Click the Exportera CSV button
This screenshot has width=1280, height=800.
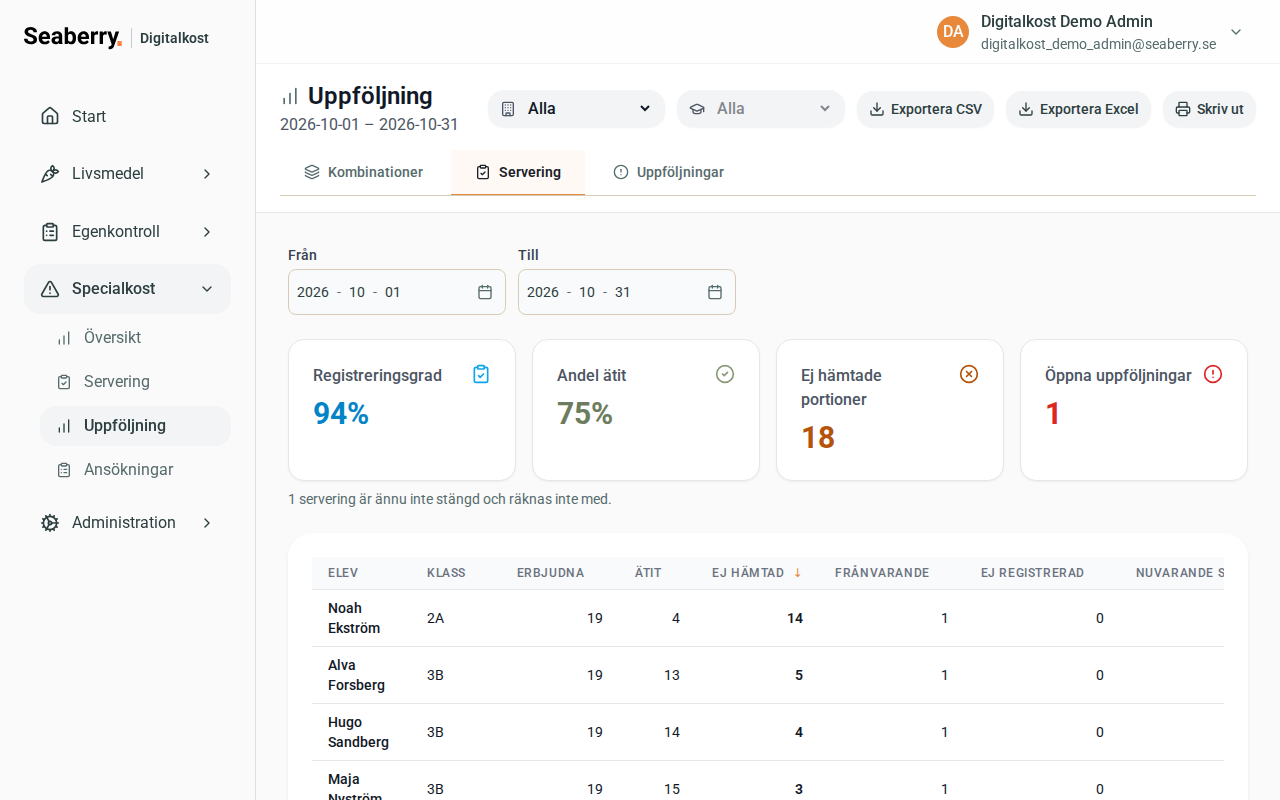(x=925, y=109)
